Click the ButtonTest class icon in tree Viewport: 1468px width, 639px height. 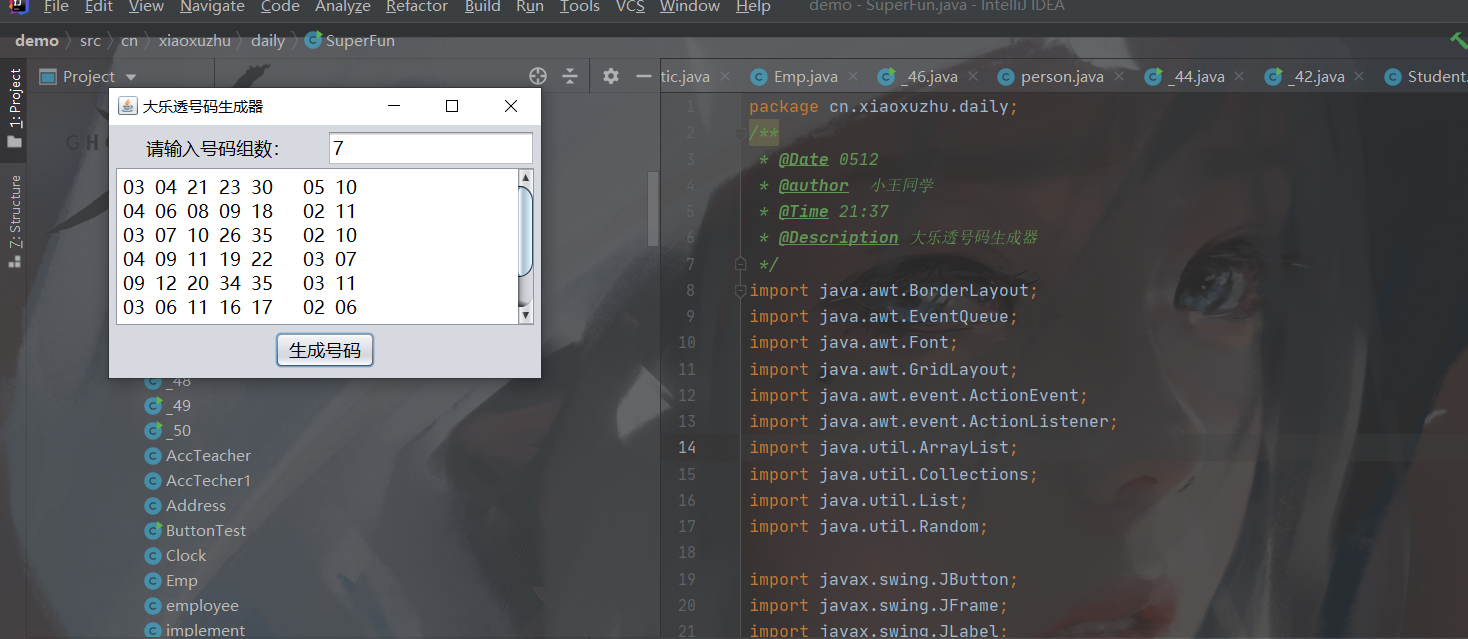coord(152,531)
